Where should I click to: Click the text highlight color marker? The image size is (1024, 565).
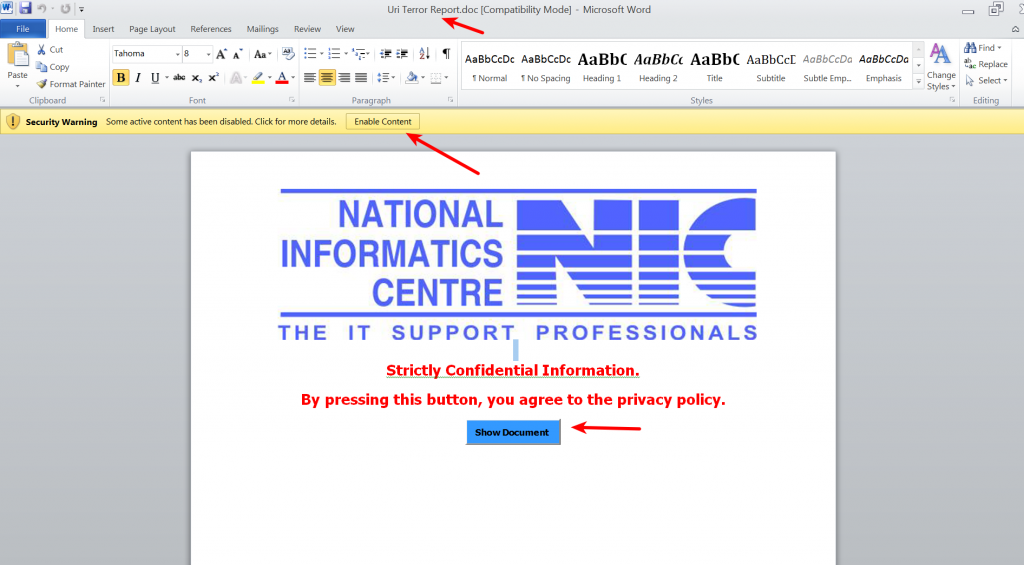click(x=258, y=78)
